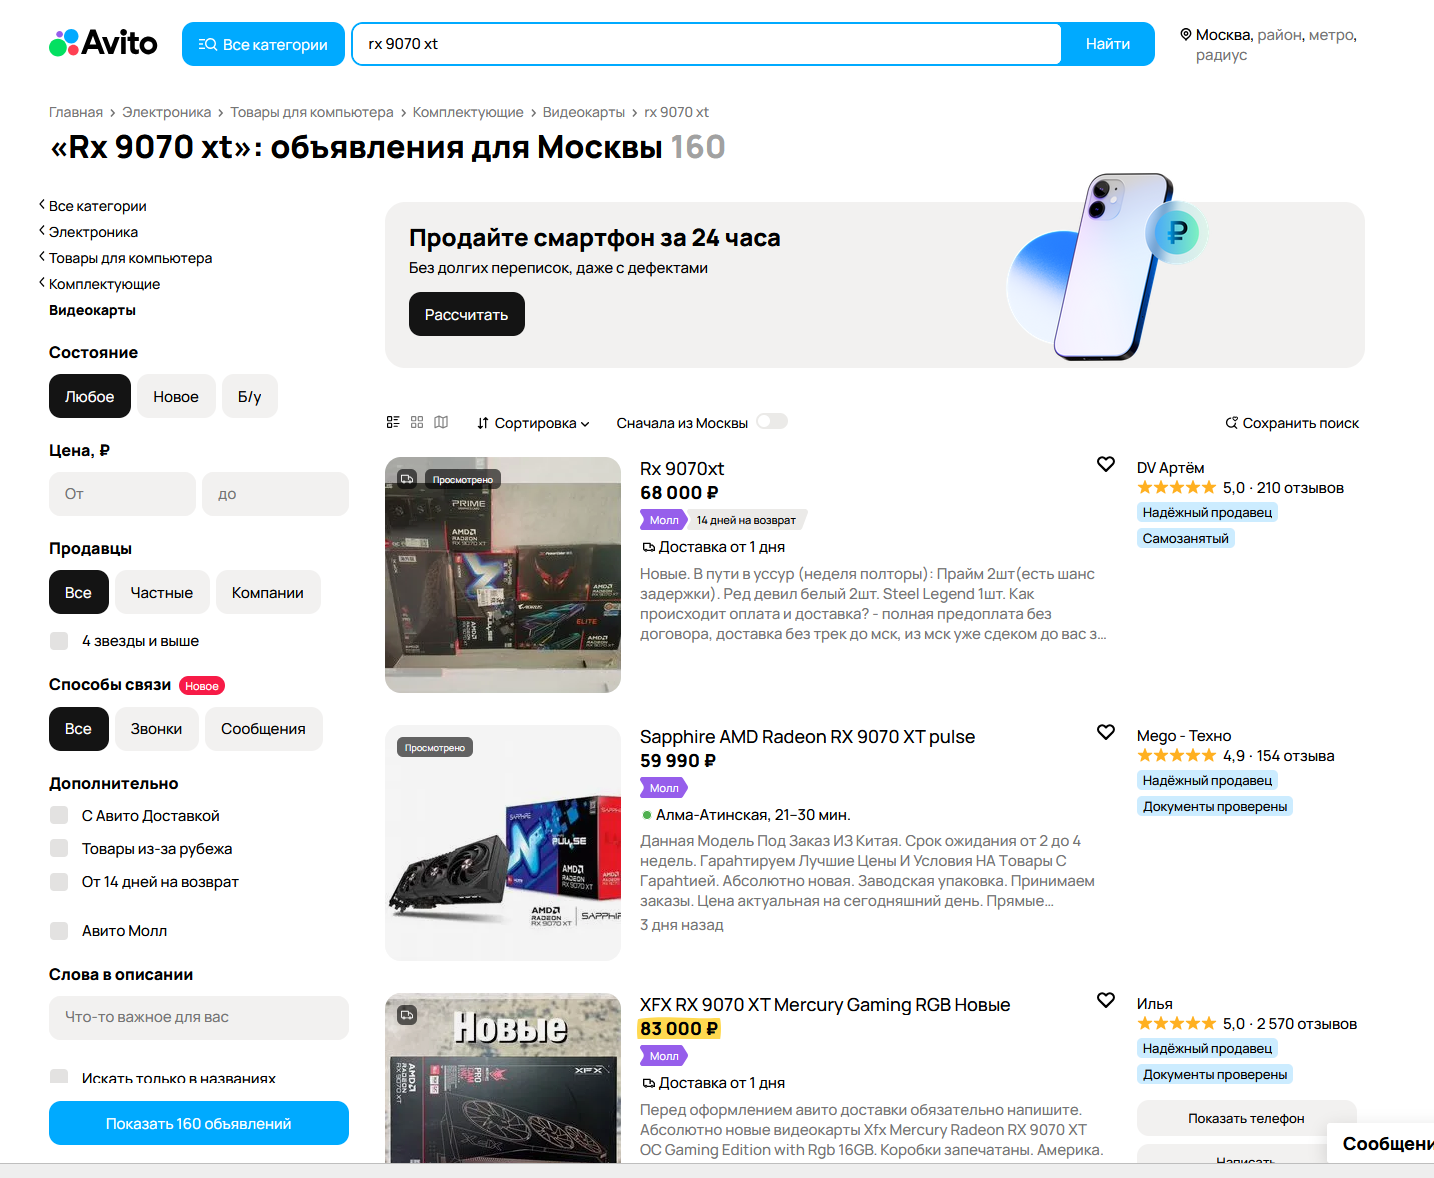Click price 68 000 ₽
This screenshot has width=1434, height=1178.
click(x=679, y=493)
